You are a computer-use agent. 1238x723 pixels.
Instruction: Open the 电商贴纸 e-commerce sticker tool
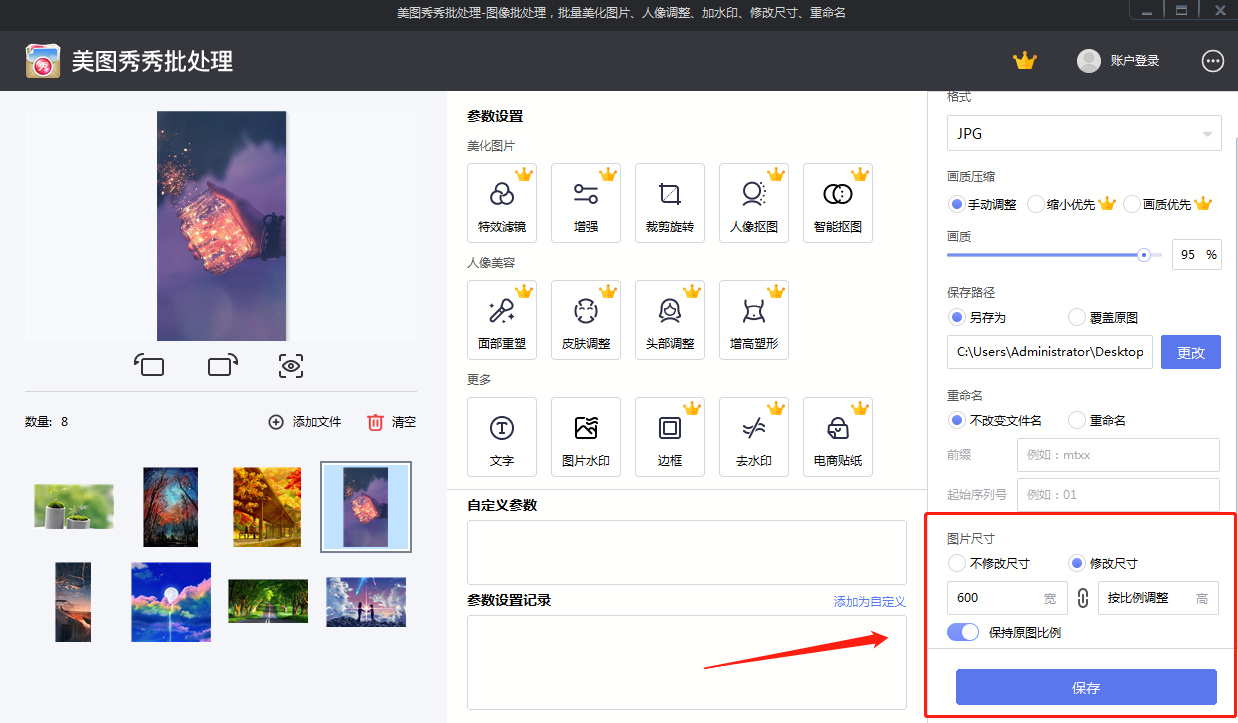coord(838,437)
